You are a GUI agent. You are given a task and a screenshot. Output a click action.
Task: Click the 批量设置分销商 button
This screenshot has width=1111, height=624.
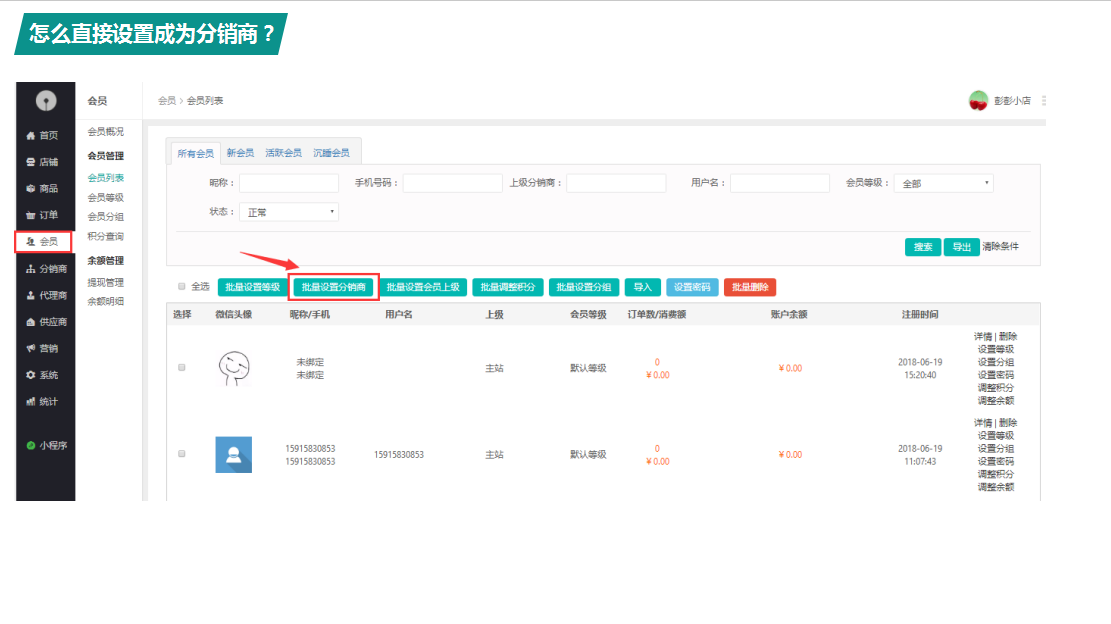(334, 288)
